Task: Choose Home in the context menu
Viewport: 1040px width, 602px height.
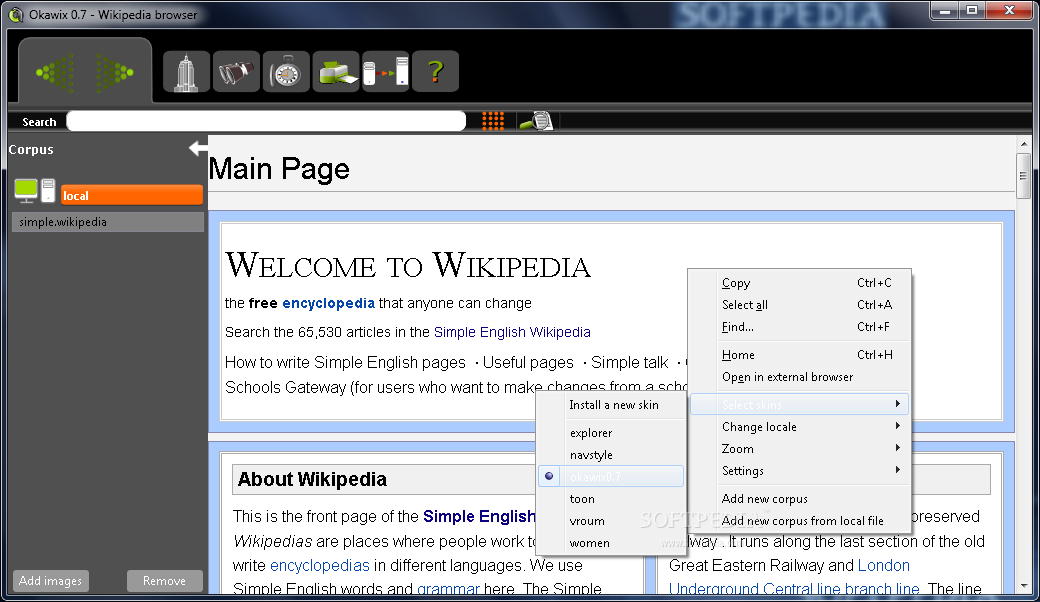Action: (799, 355)
